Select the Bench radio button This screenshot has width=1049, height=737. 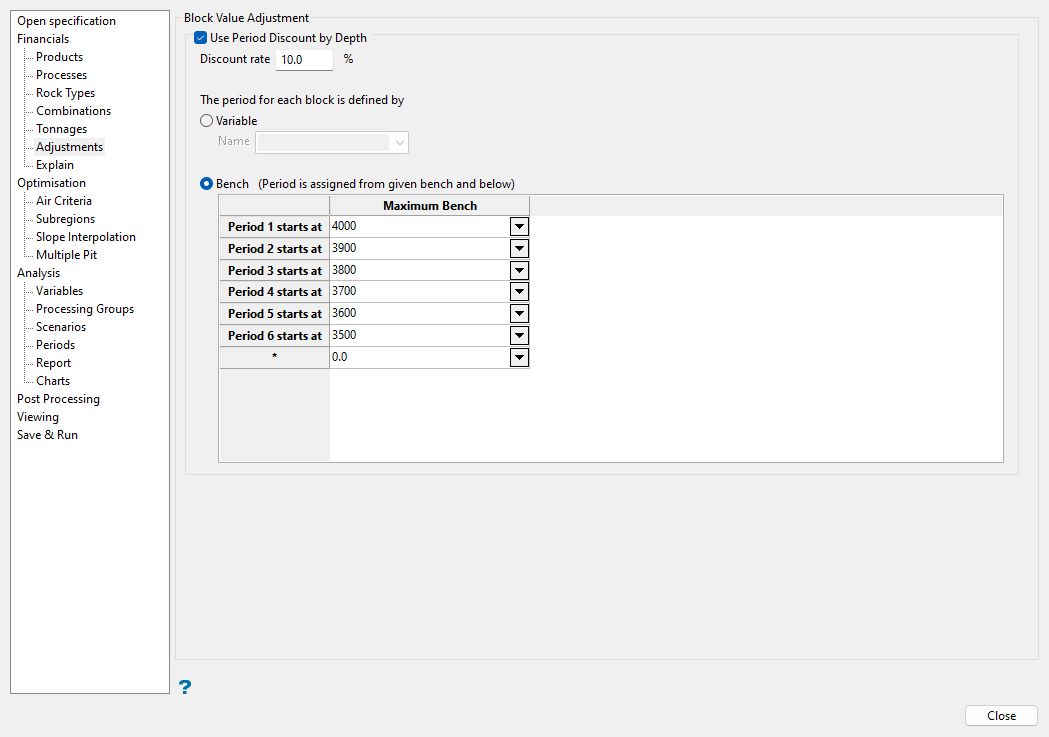[207, 184]
